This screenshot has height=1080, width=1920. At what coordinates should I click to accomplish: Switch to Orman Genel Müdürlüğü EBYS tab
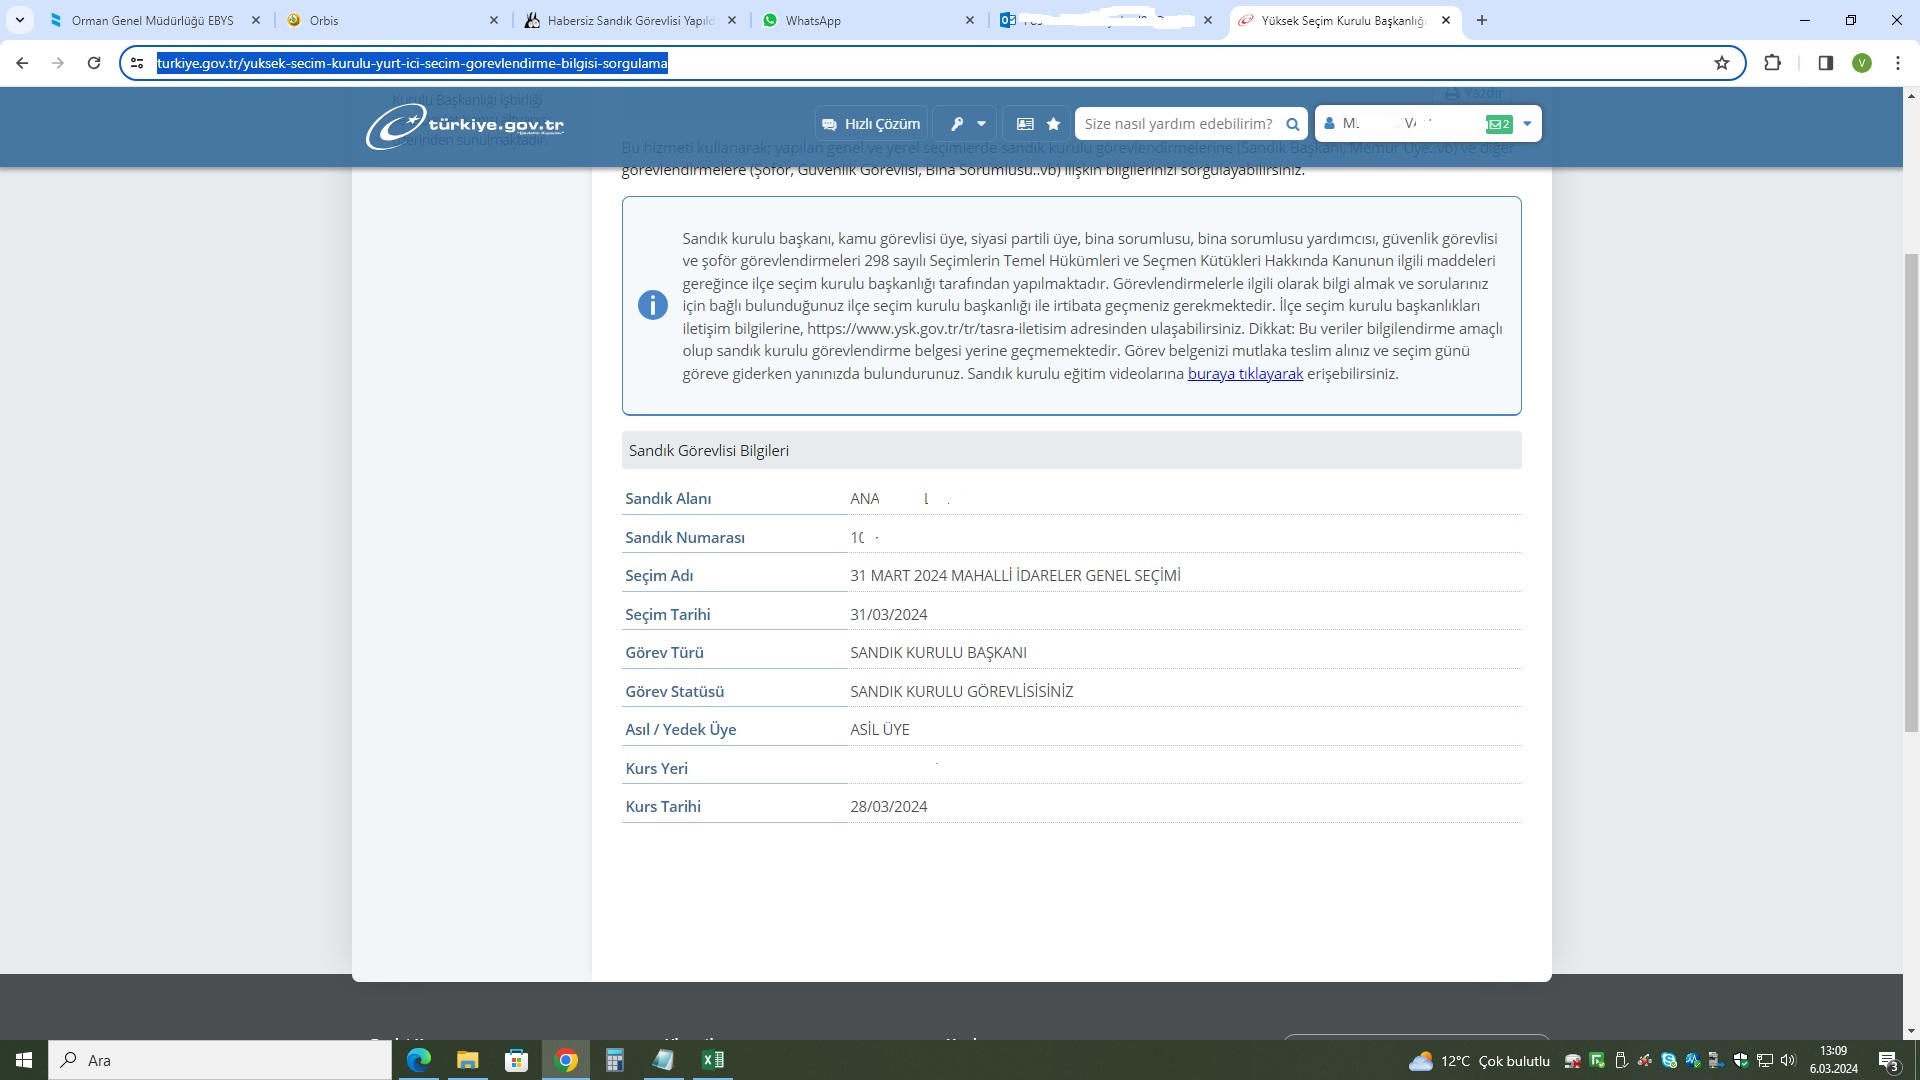152,20
